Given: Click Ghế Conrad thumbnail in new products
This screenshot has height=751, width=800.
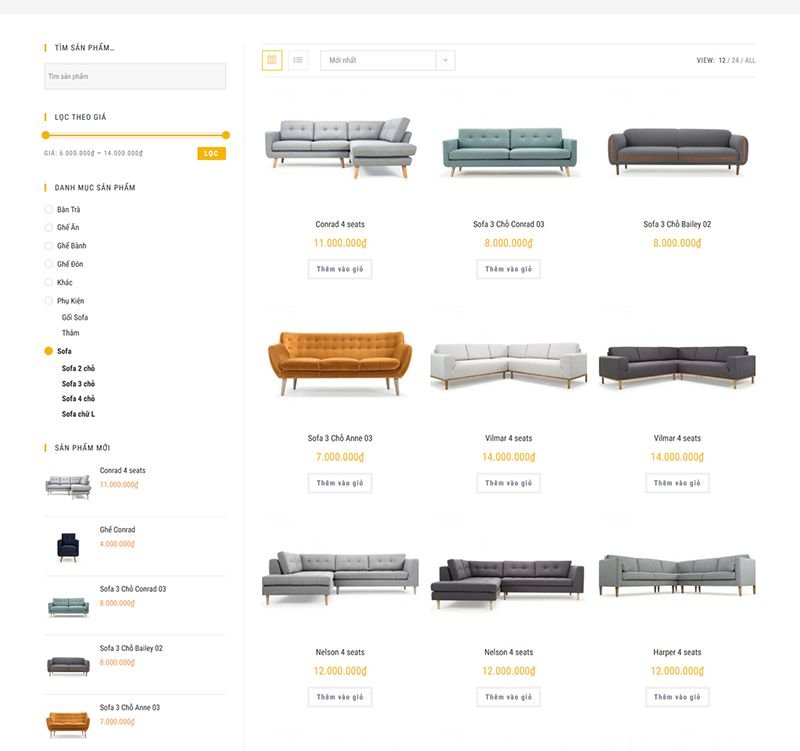Looking at the screenshot, I should point(67,545).
